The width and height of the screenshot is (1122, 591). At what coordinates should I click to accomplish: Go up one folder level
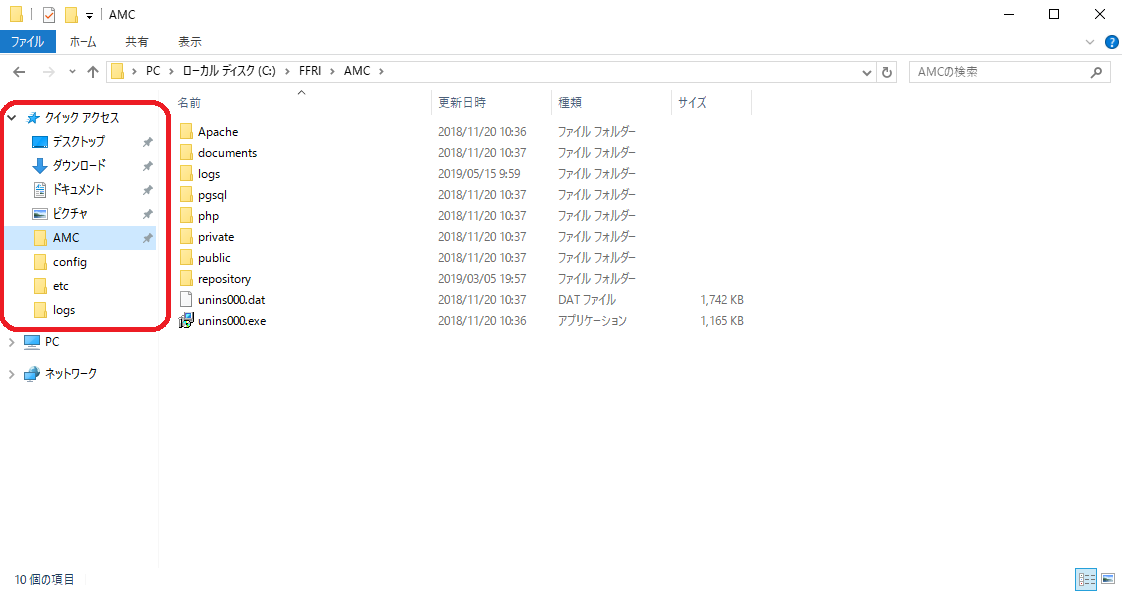(93, 72)
